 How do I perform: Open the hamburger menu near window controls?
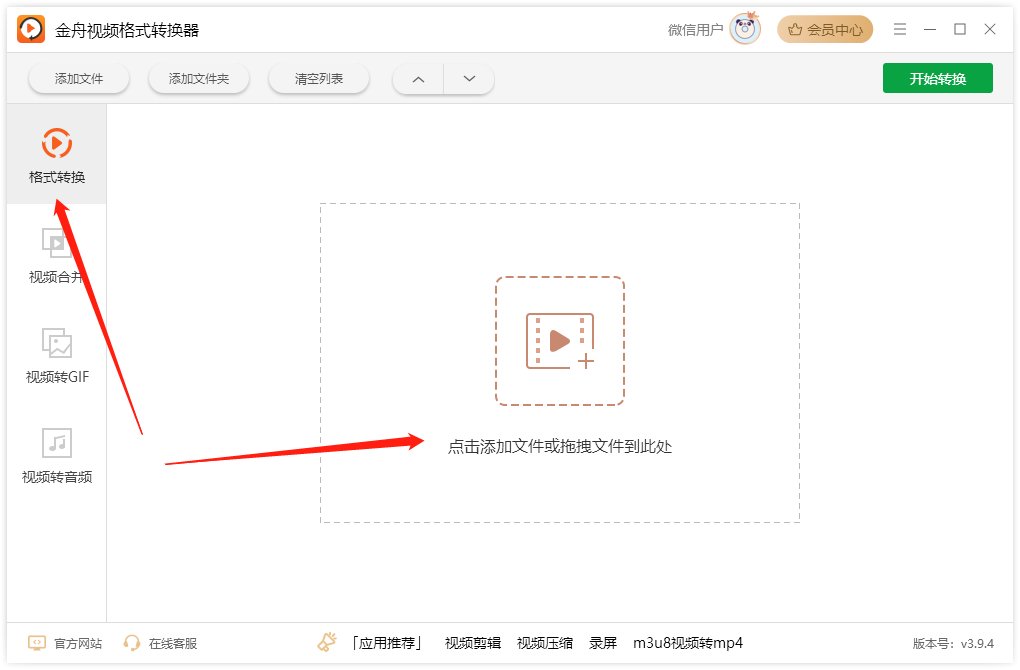[899, 29]
